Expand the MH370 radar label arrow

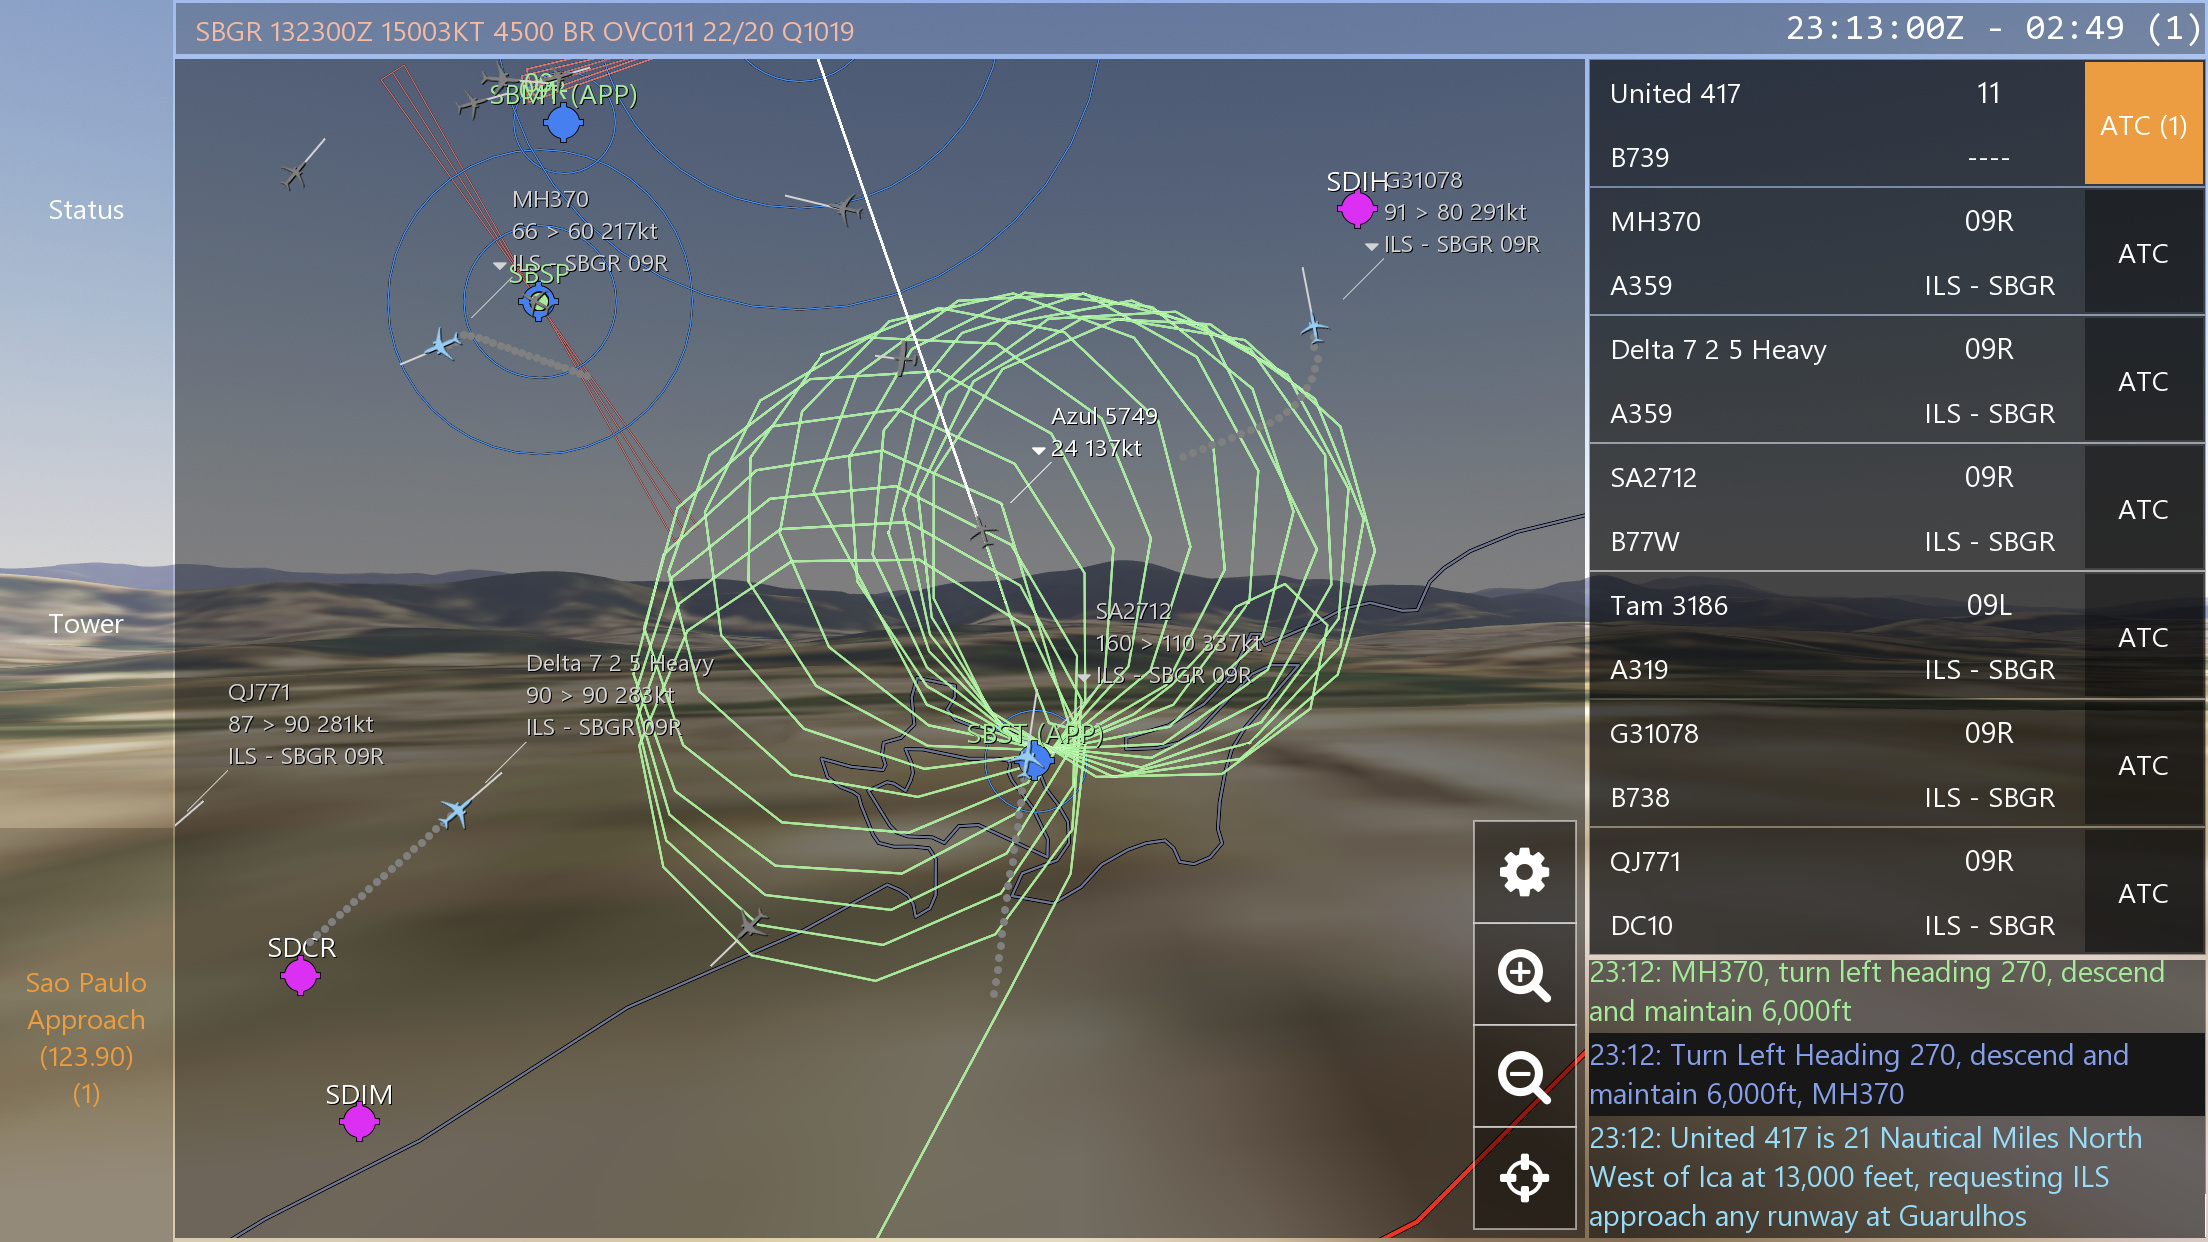click(x=499, y=265)
